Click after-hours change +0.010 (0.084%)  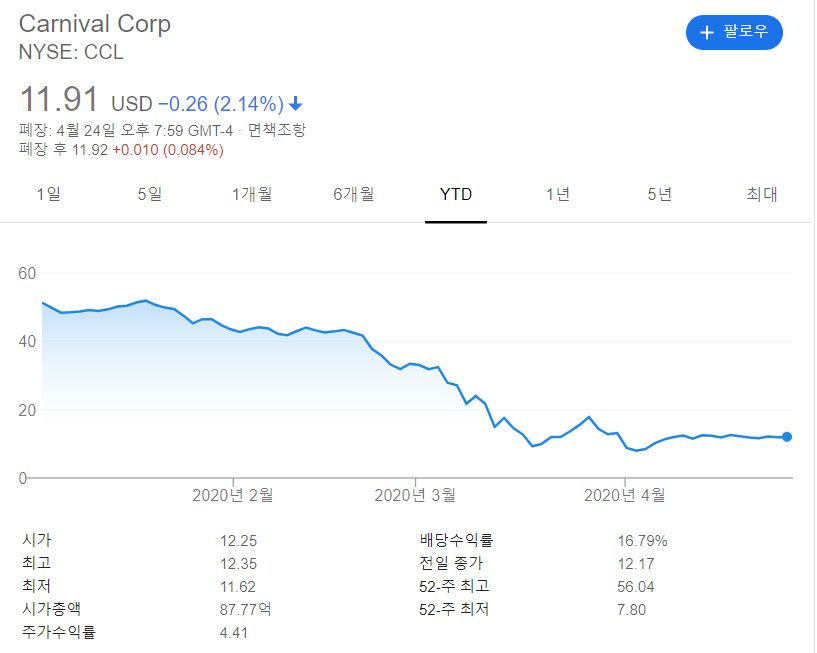tap(168, 150)
